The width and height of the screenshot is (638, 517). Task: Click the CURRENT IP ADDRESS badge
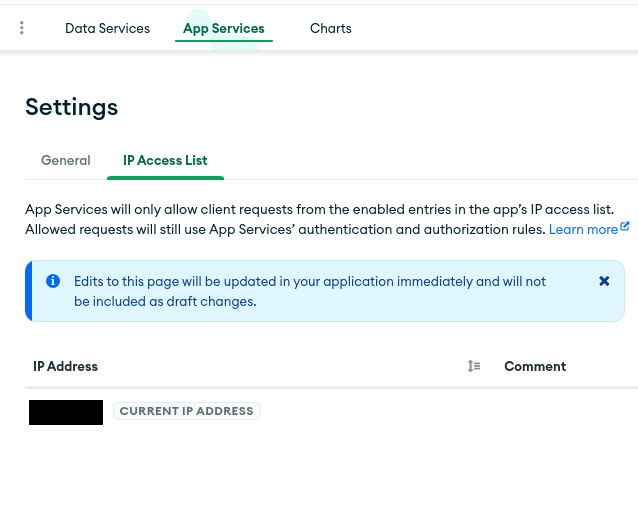click(x=187, y=411)
